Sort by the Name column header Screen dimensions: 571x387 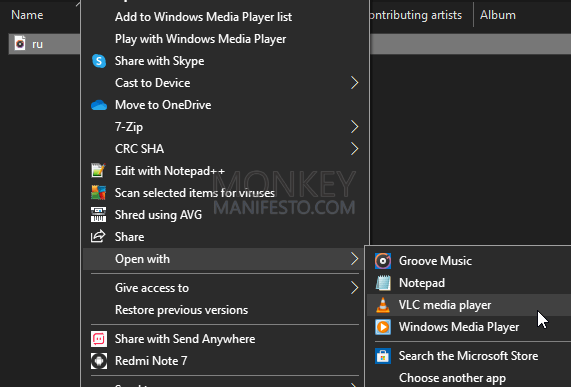pyautogui.click(x=27, y=15)
